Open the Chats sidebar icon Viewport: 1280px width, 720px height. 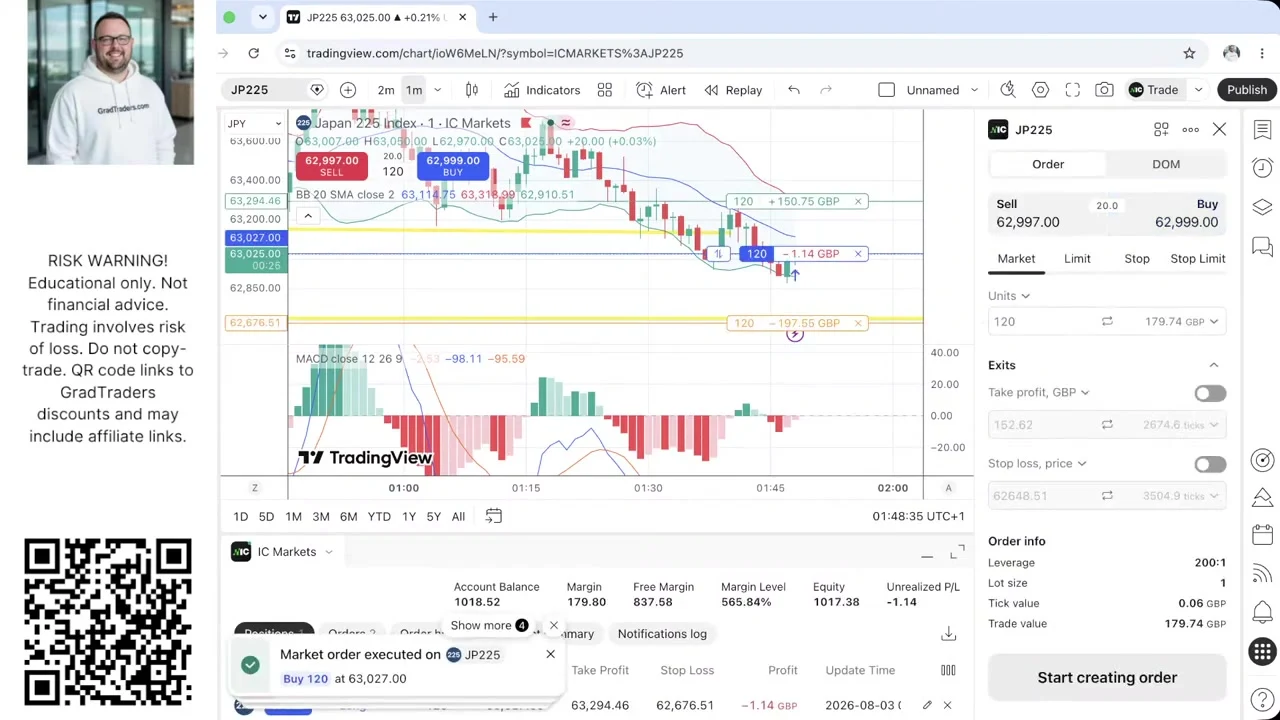pos(1262,246)
